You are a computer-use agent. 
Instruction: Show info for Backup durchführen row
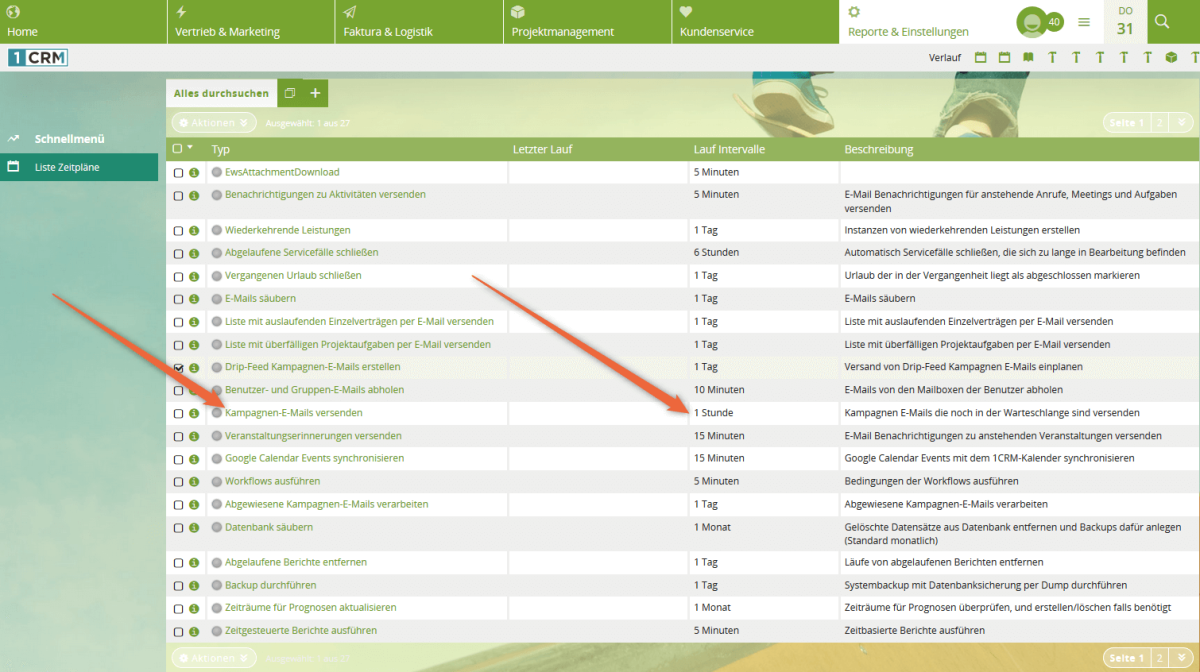(194, 586)
